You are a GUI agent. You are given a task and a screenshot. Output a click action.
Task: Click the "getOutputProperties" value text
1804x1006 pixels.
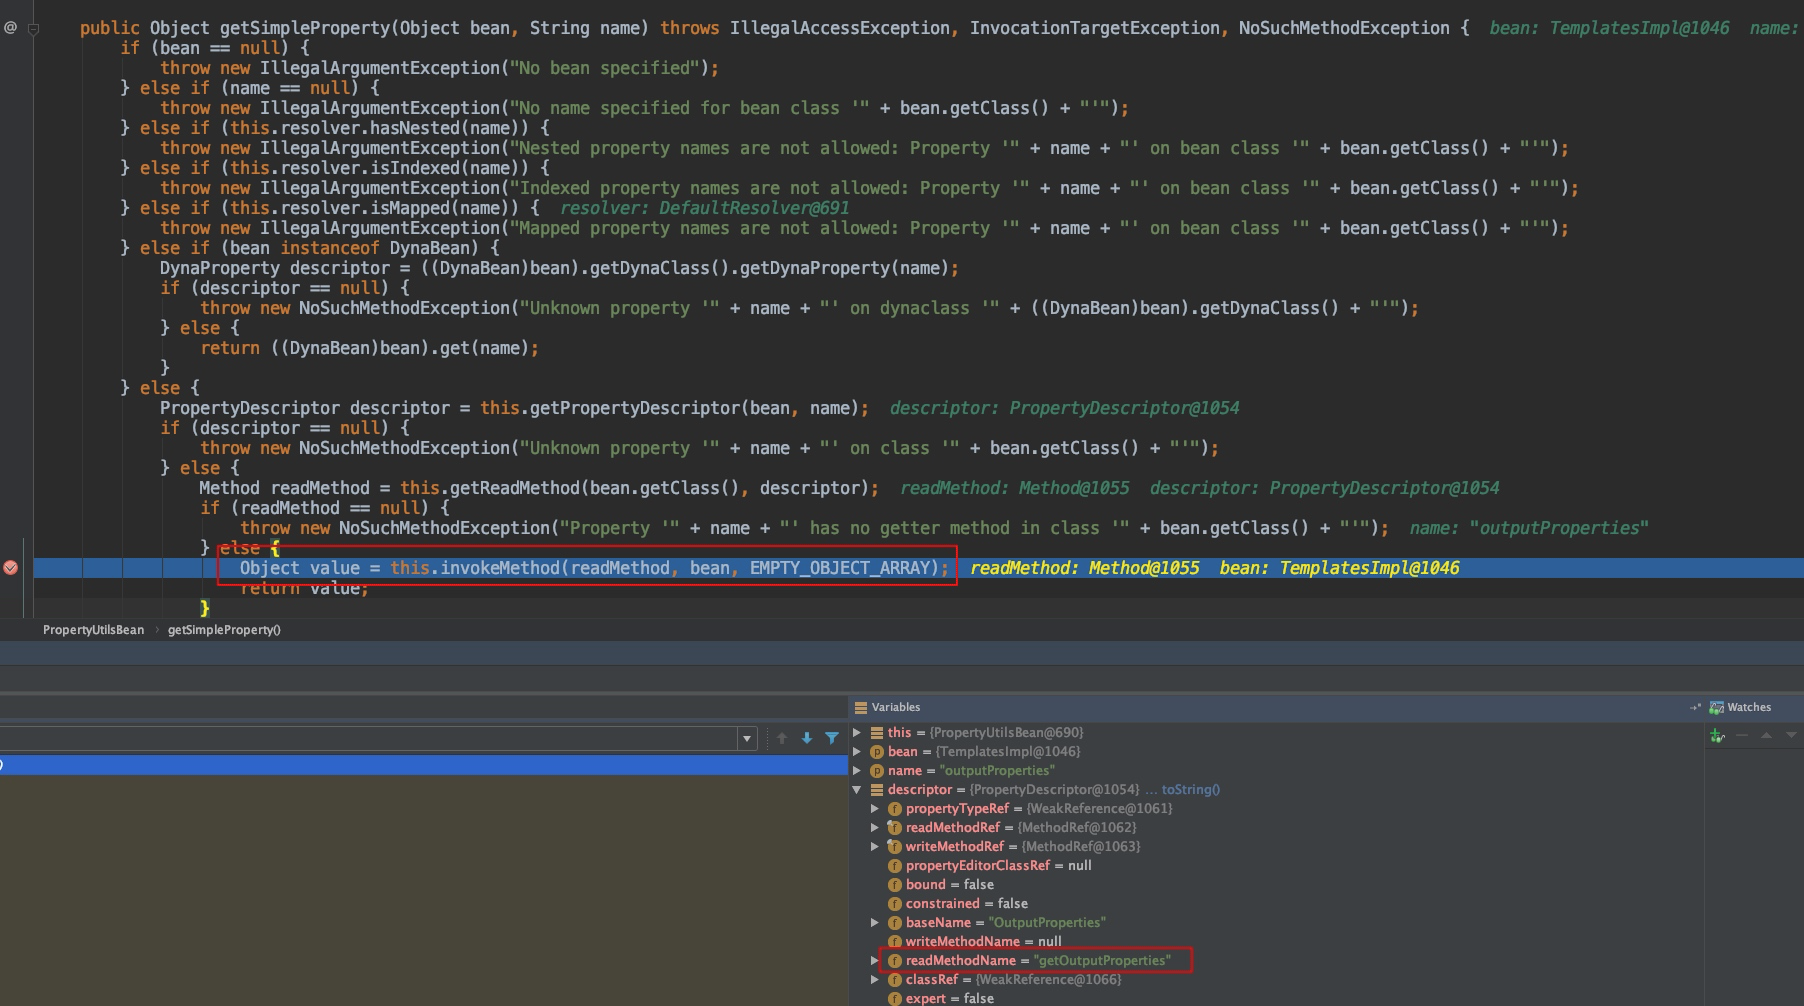pos(1102,961)
